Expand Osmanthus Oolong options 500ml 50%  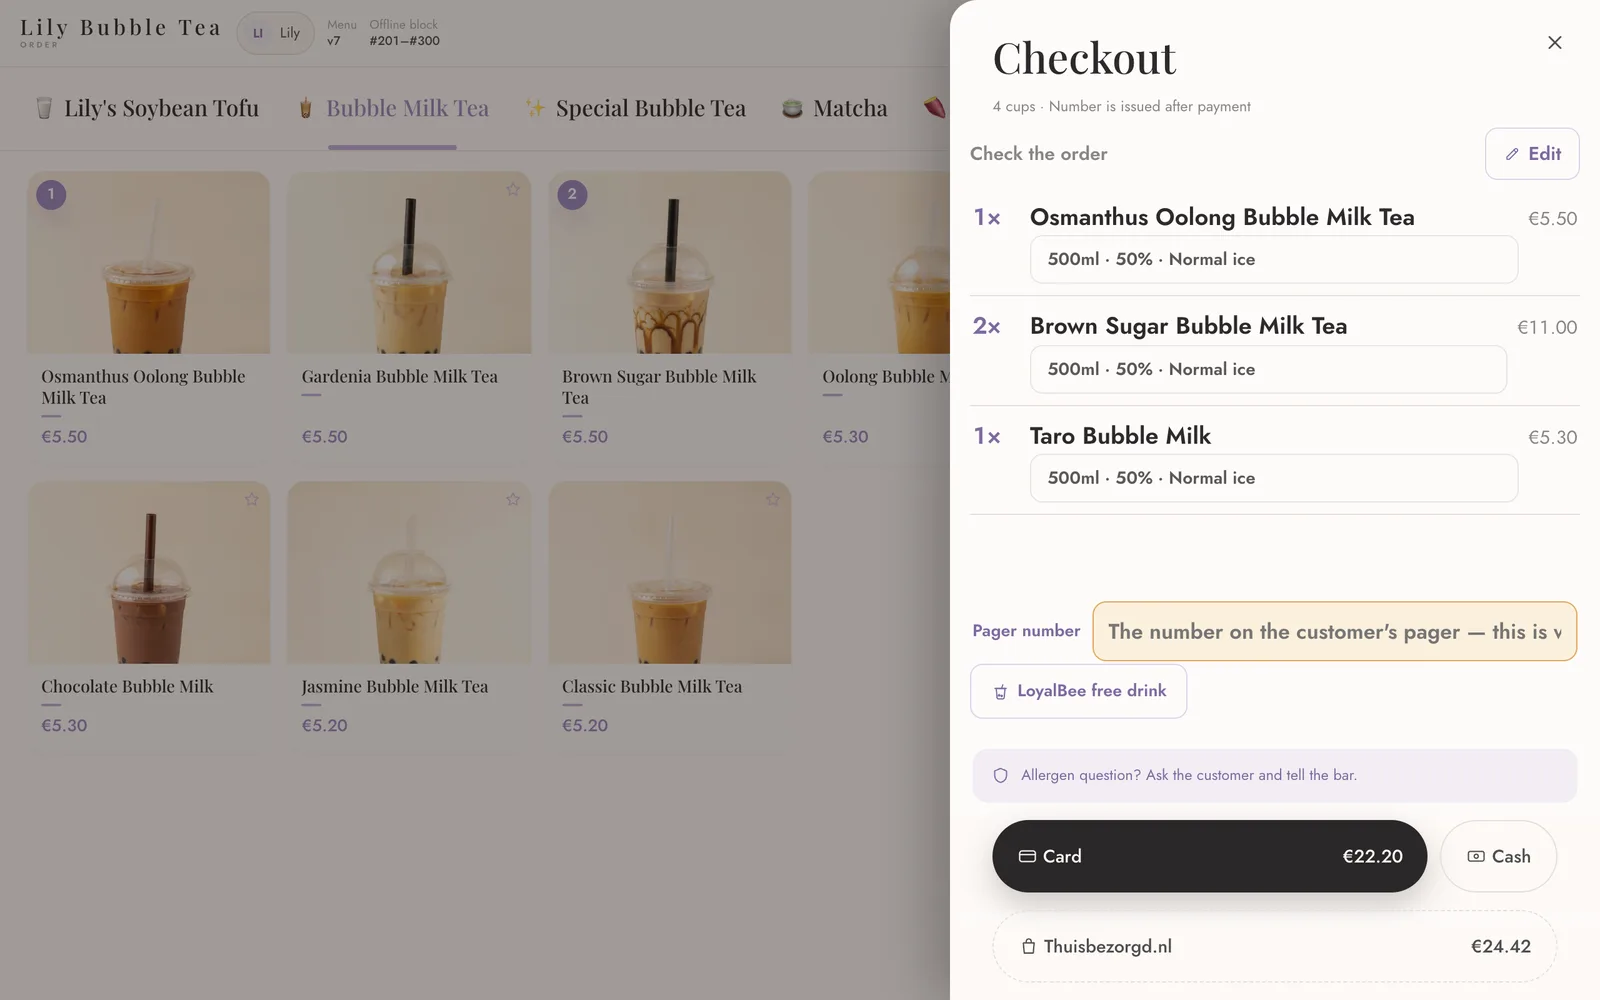1273,259
